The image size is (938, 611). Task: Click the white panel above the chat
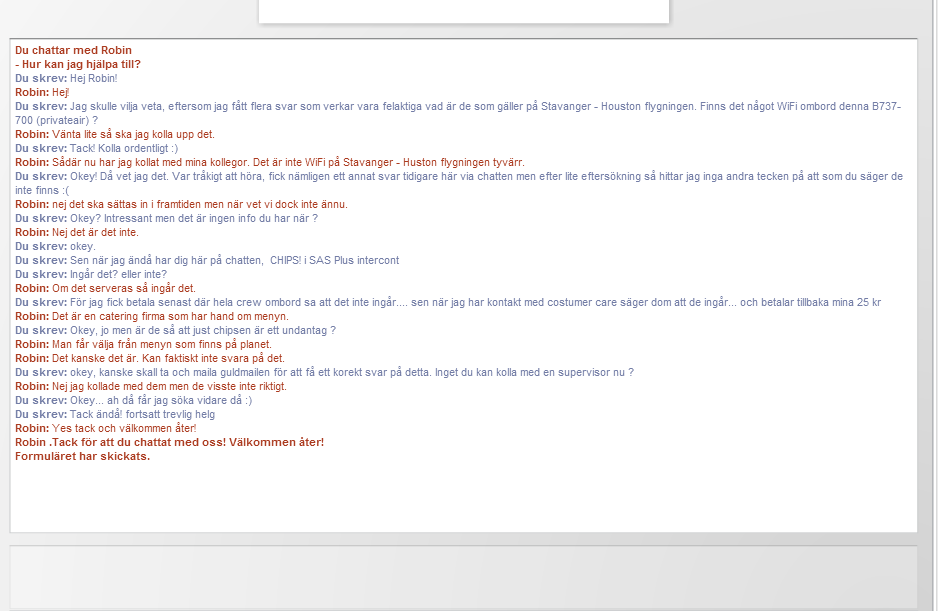(463, 10)
